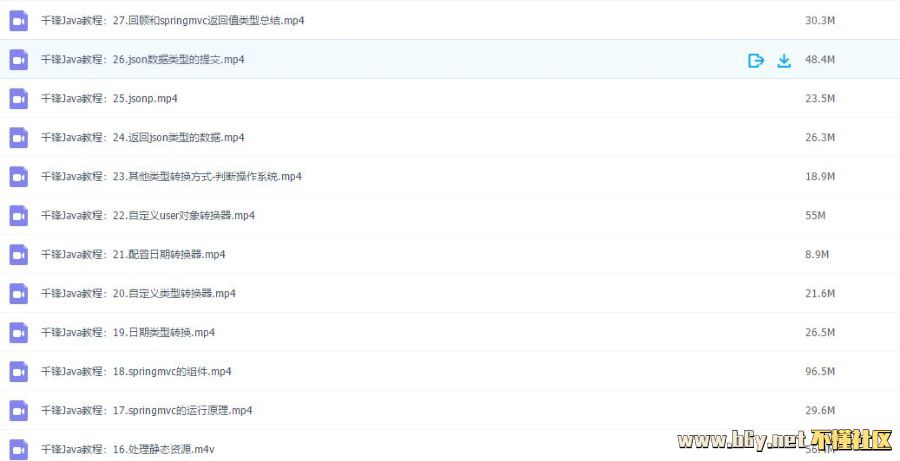Click video icon of 18.springmvc的组件.mp4
Image resolution: width=900 pixels, height=461 pixels.
pos(18,372)
